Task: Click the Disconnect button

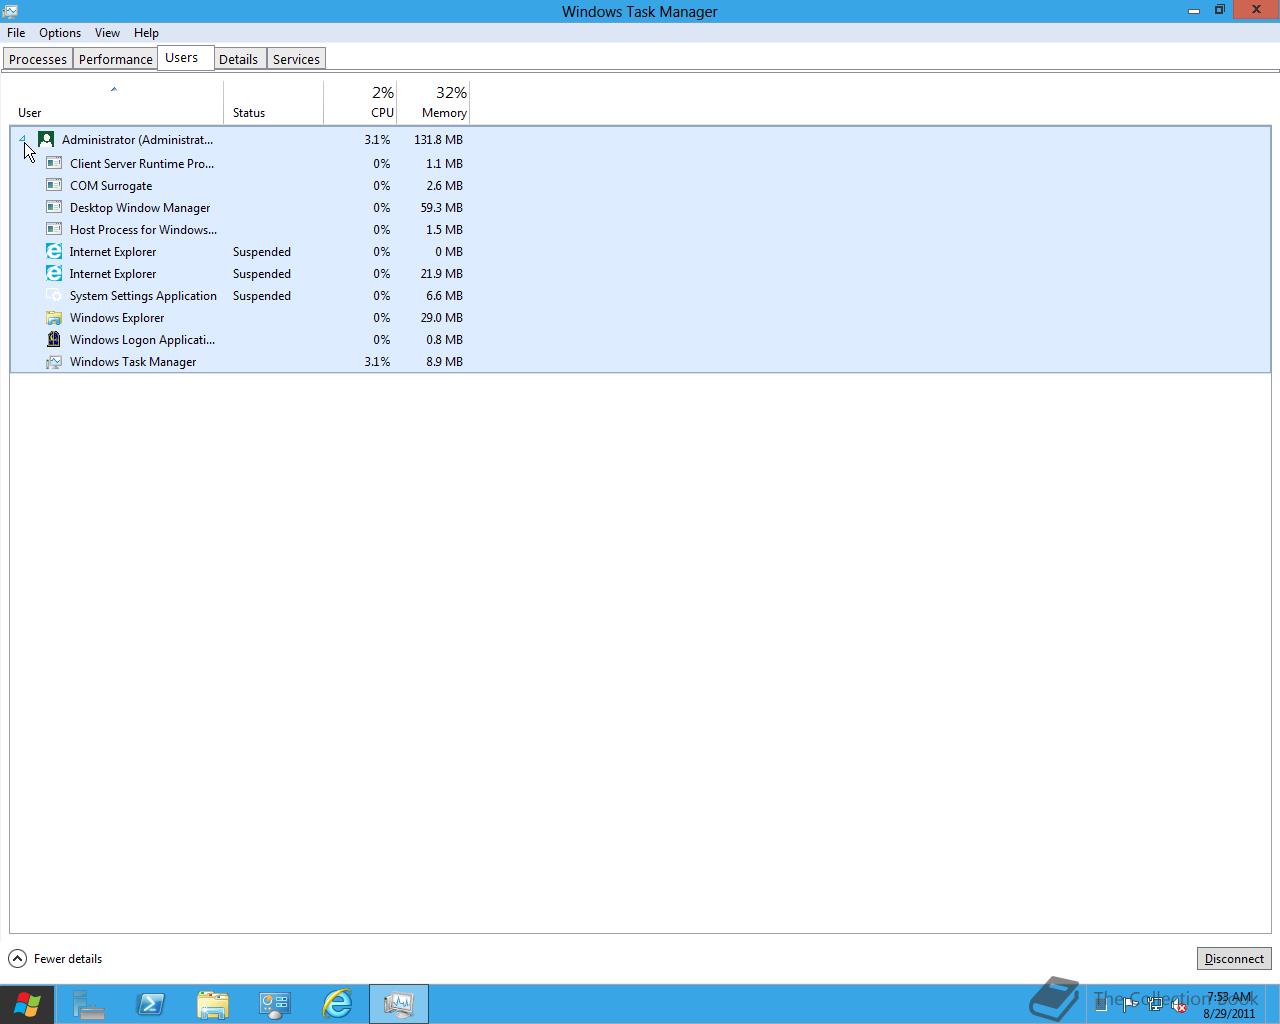Action: click(1234, 958)
